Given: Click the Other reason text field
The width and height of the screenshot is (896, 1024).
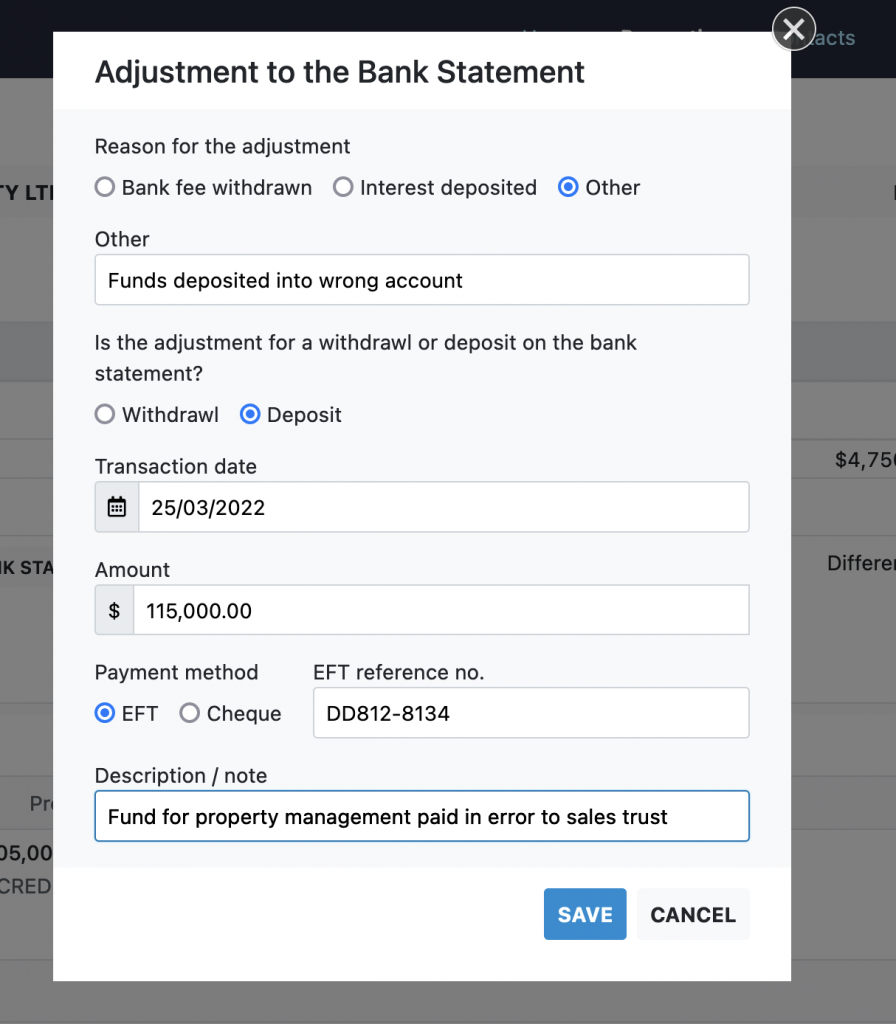Looking at the screenshot, I should click(421, 280).
